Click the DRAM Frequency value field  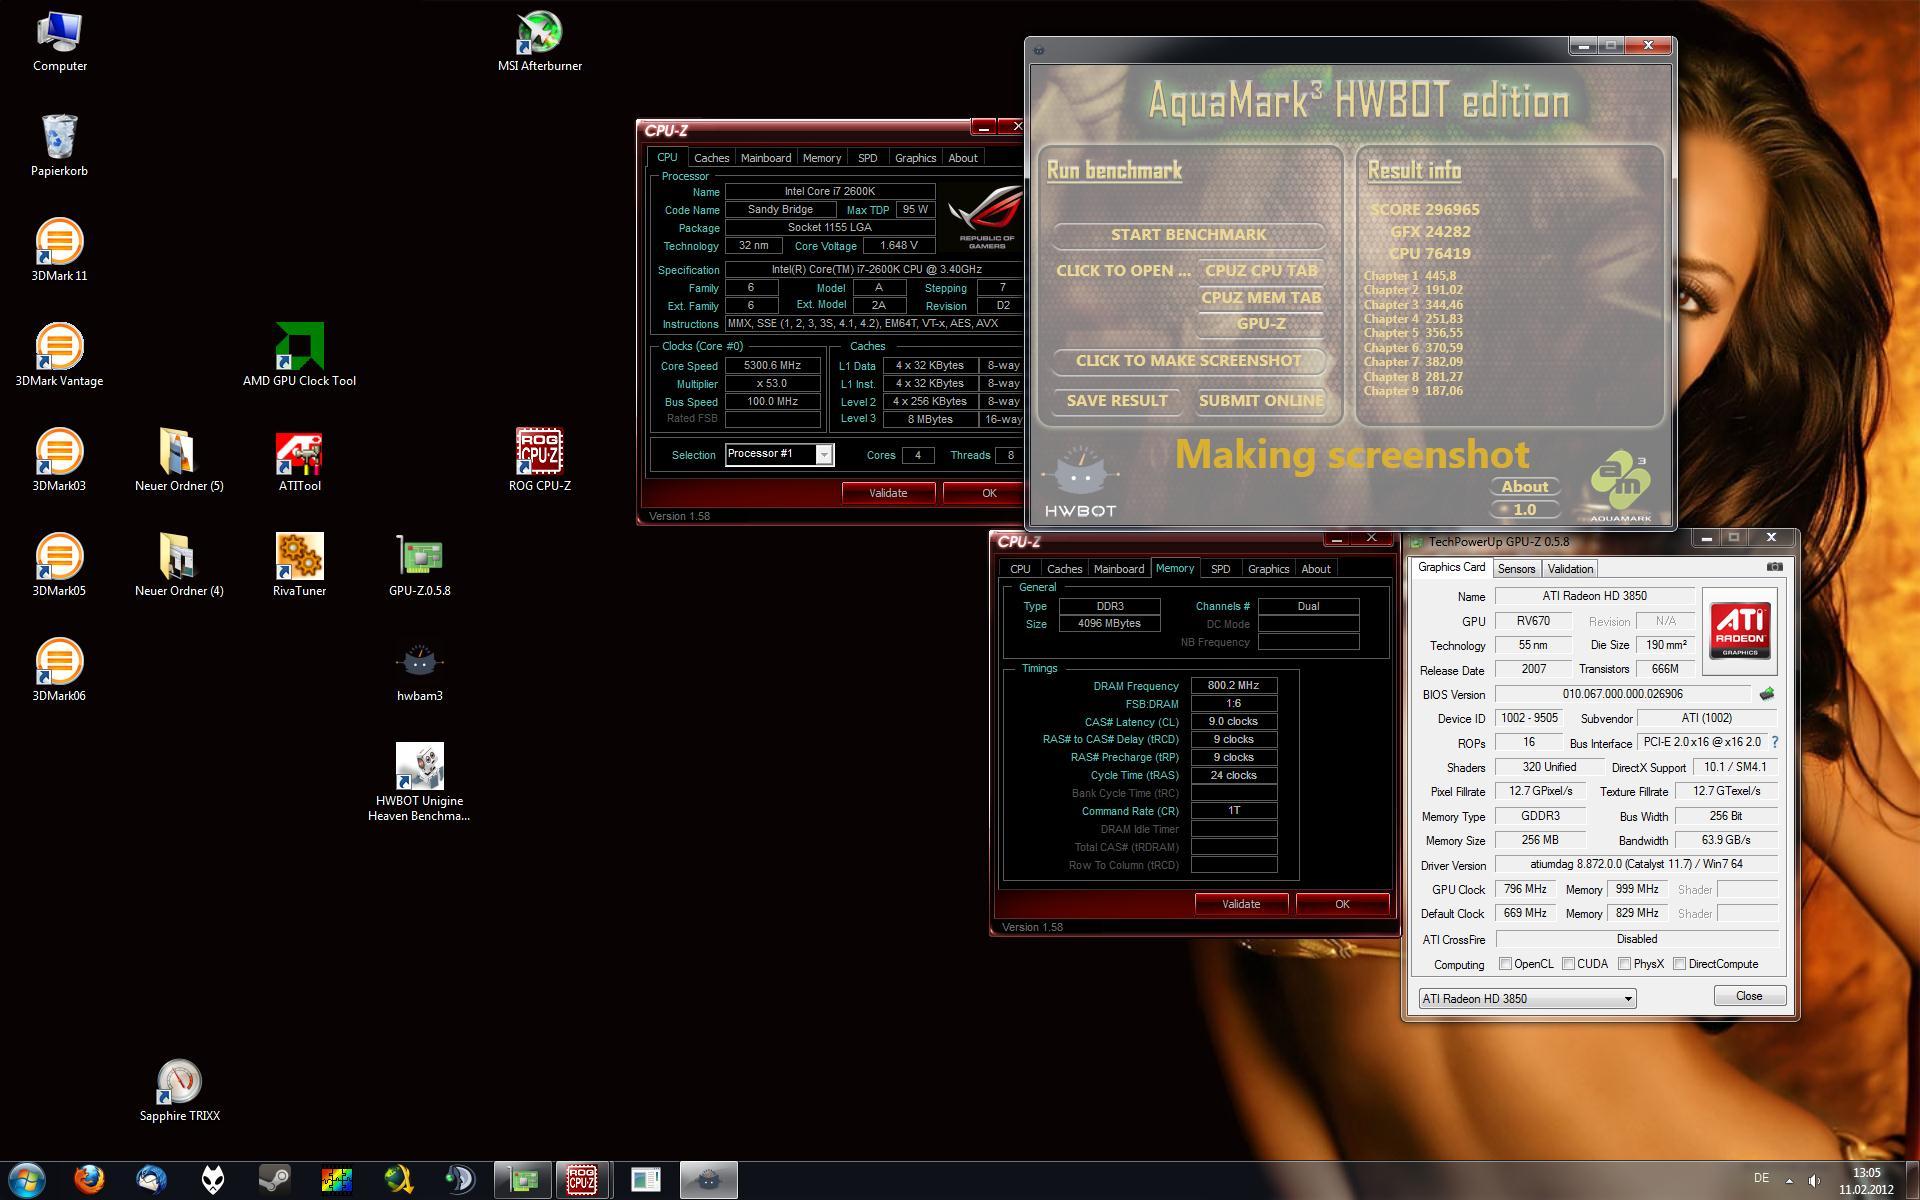point(1233,685)
